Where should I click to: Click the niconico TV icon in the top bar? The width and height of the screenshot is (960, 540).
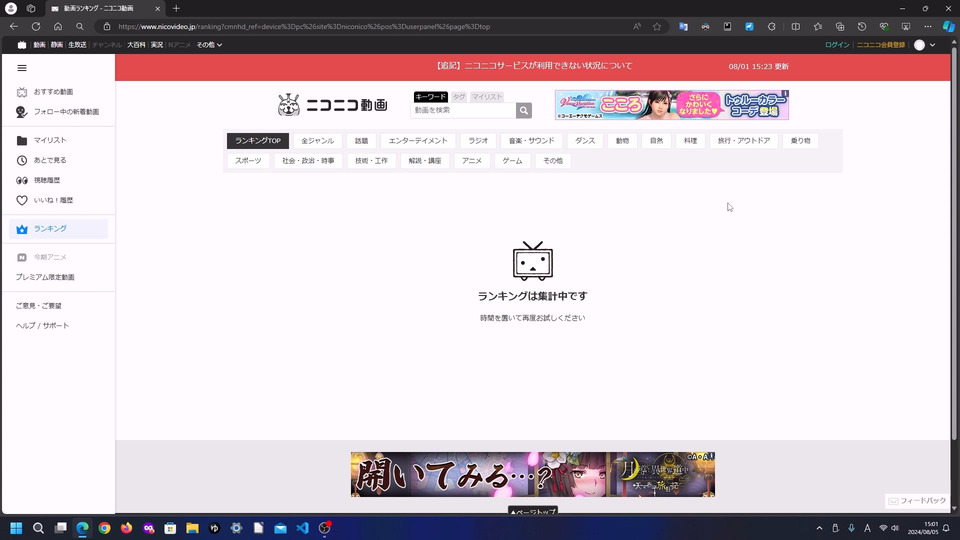pyautogui.click(x=22, y=45)
